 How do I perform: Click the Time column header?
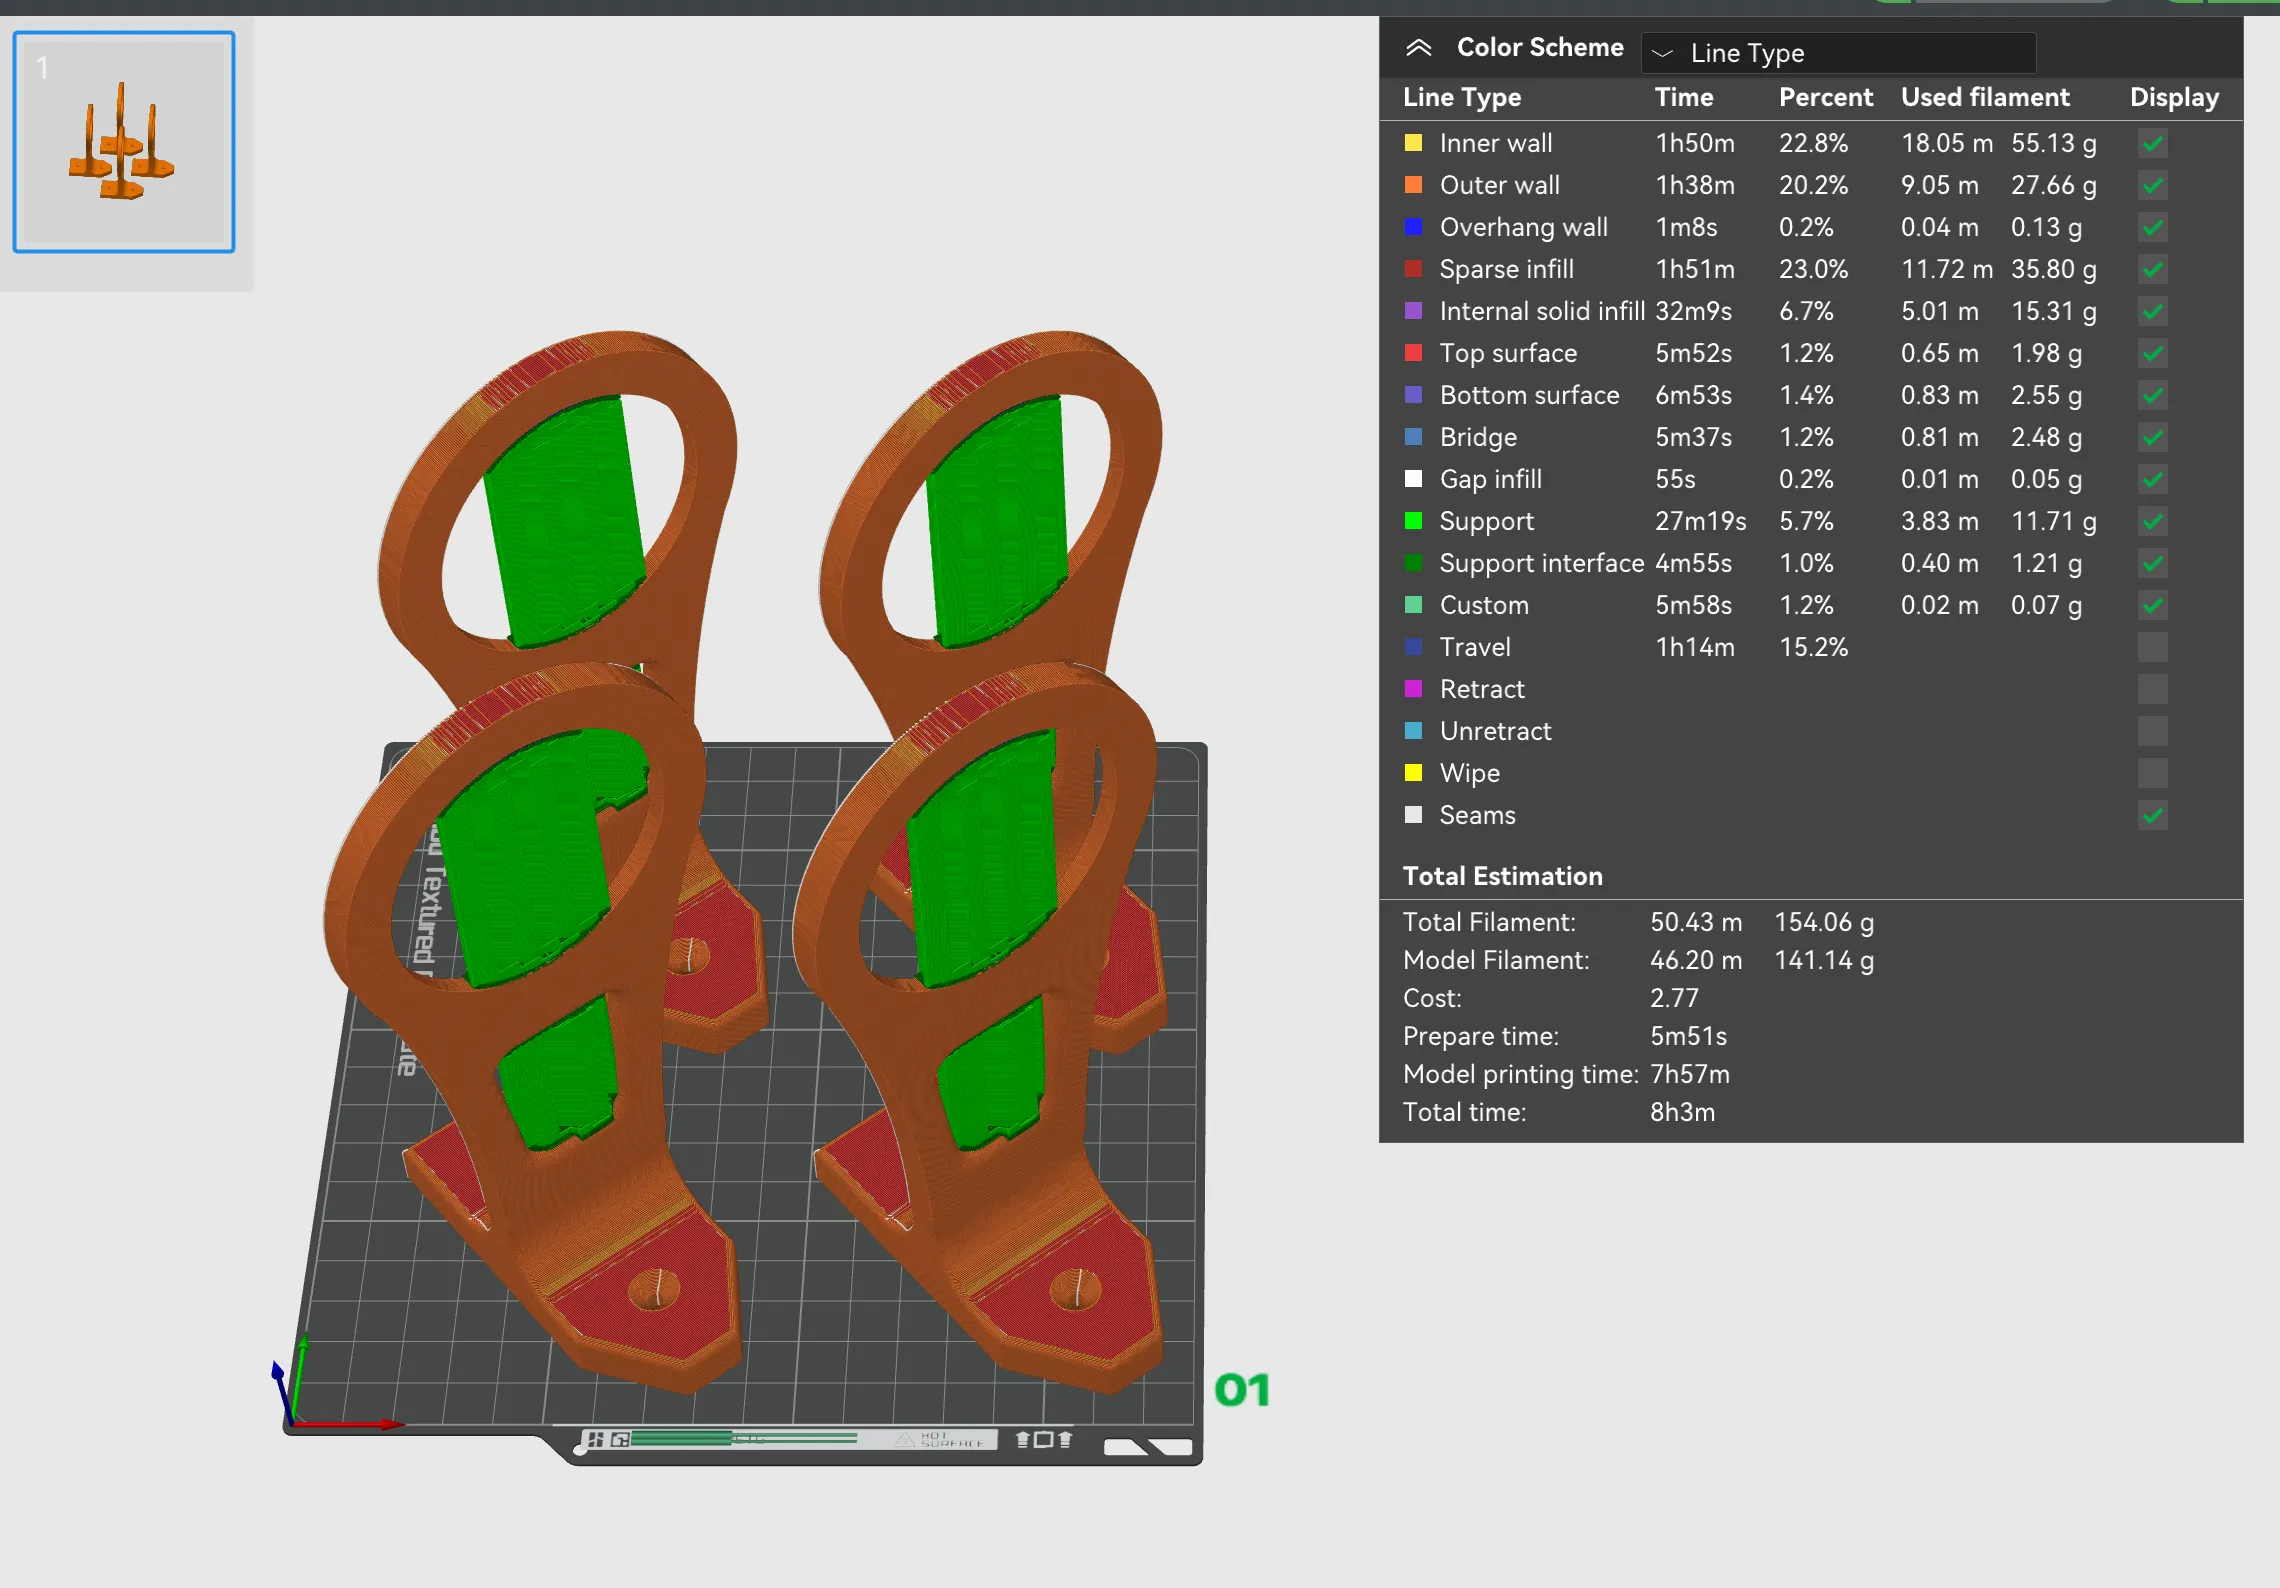tap(1684, 98)
